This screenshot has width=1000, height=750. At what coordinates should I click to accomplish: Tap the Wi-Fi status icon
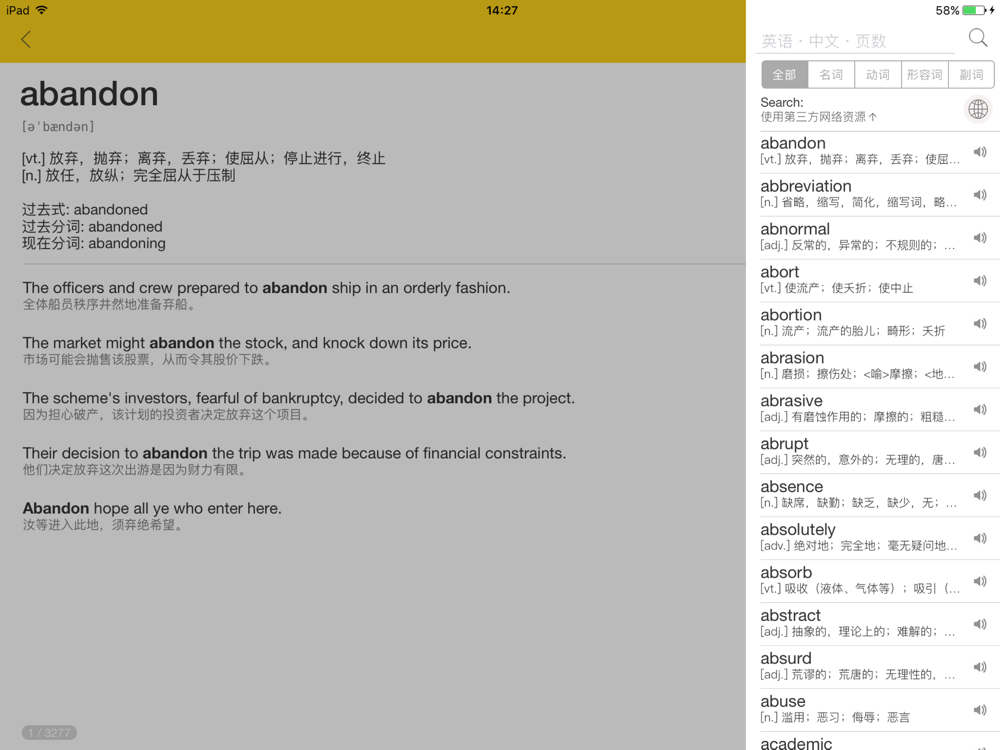click(x=41, y=10)
